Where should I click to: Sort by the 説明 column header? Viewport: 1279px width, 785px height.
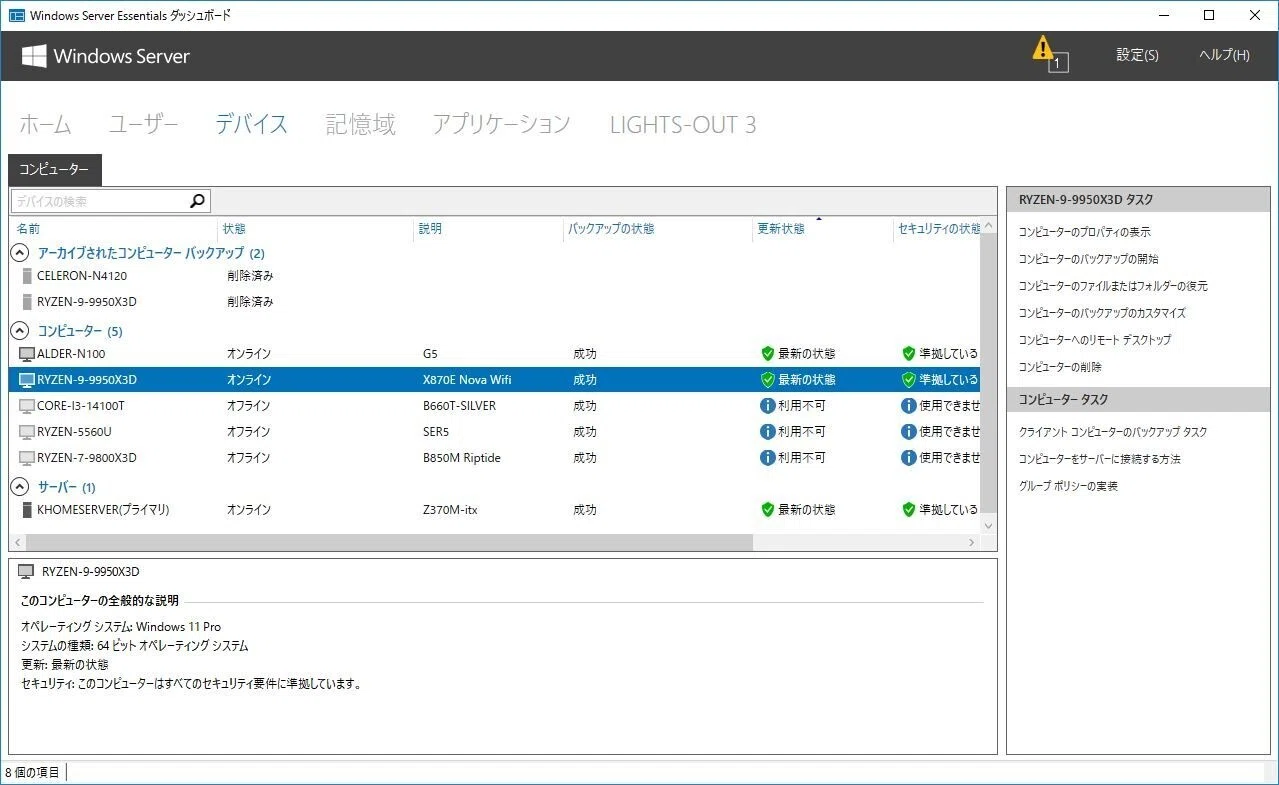(430, 229)
